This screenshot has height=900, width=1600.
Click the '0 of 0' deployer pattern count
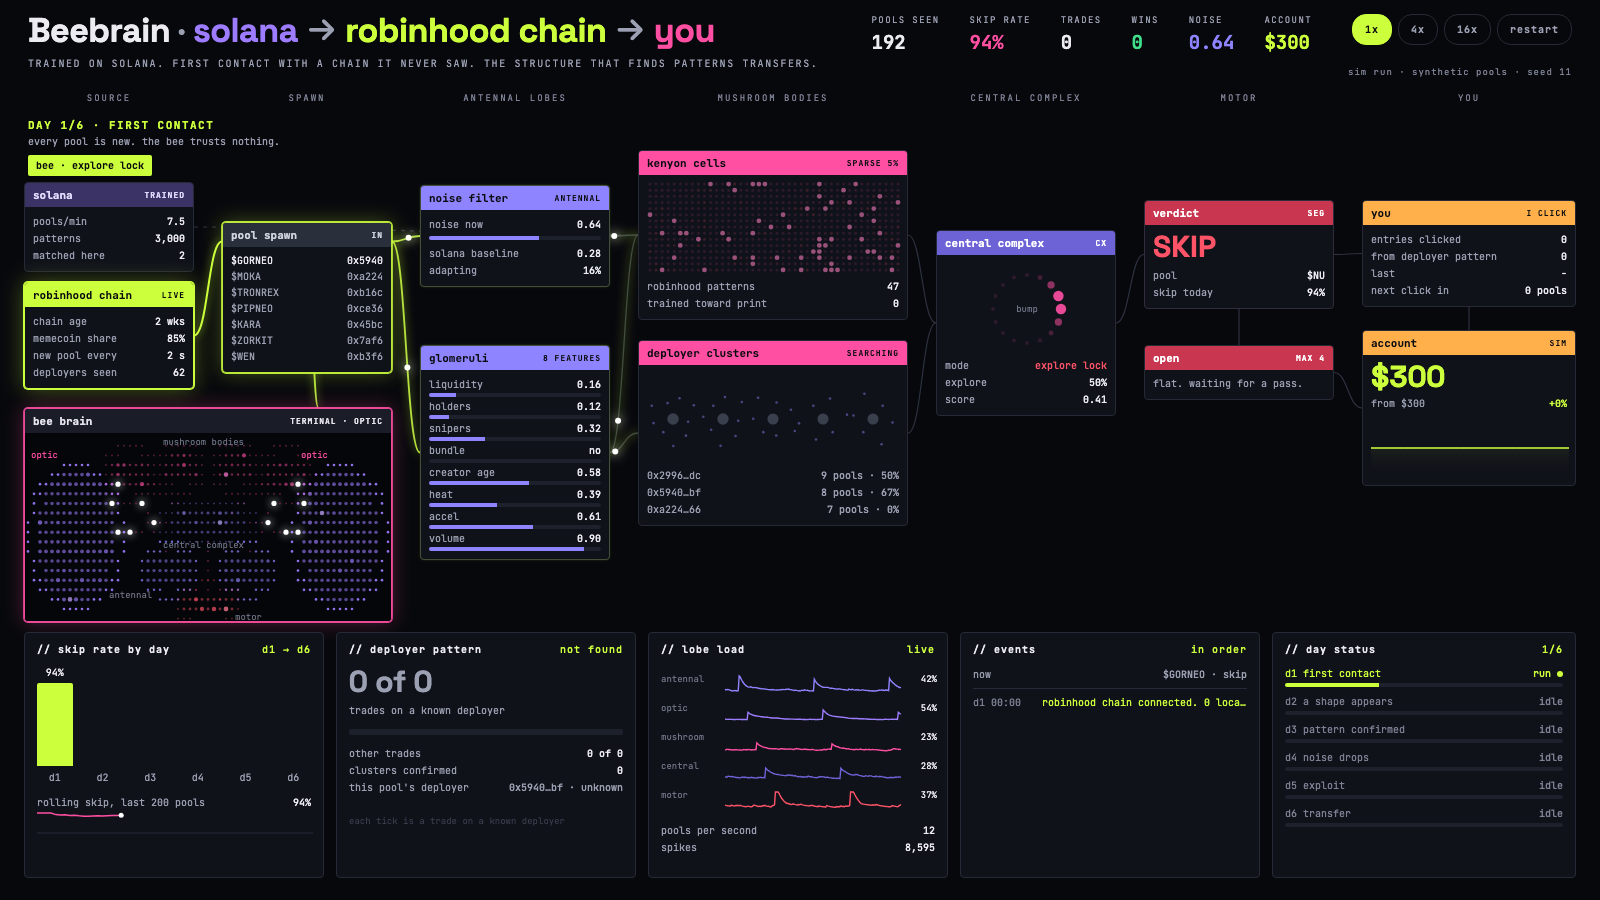390,682
